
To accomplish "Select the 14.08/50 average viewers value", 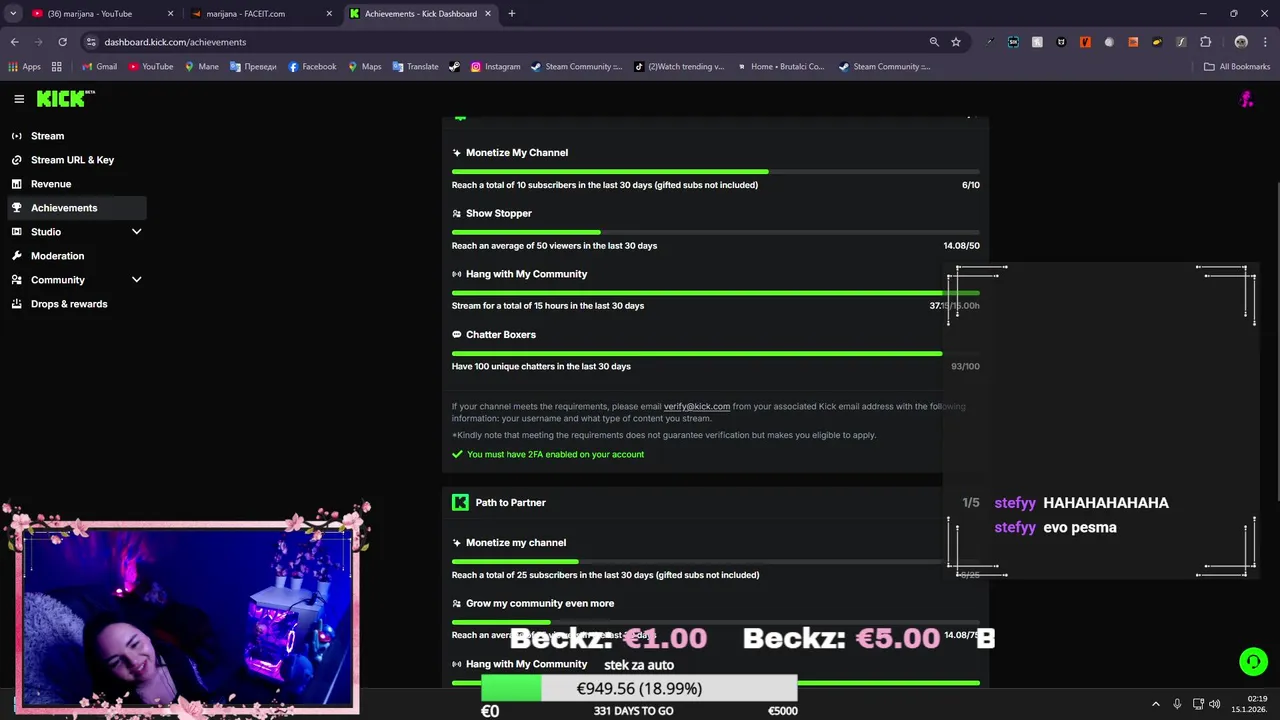I will (x=961, y=246).
